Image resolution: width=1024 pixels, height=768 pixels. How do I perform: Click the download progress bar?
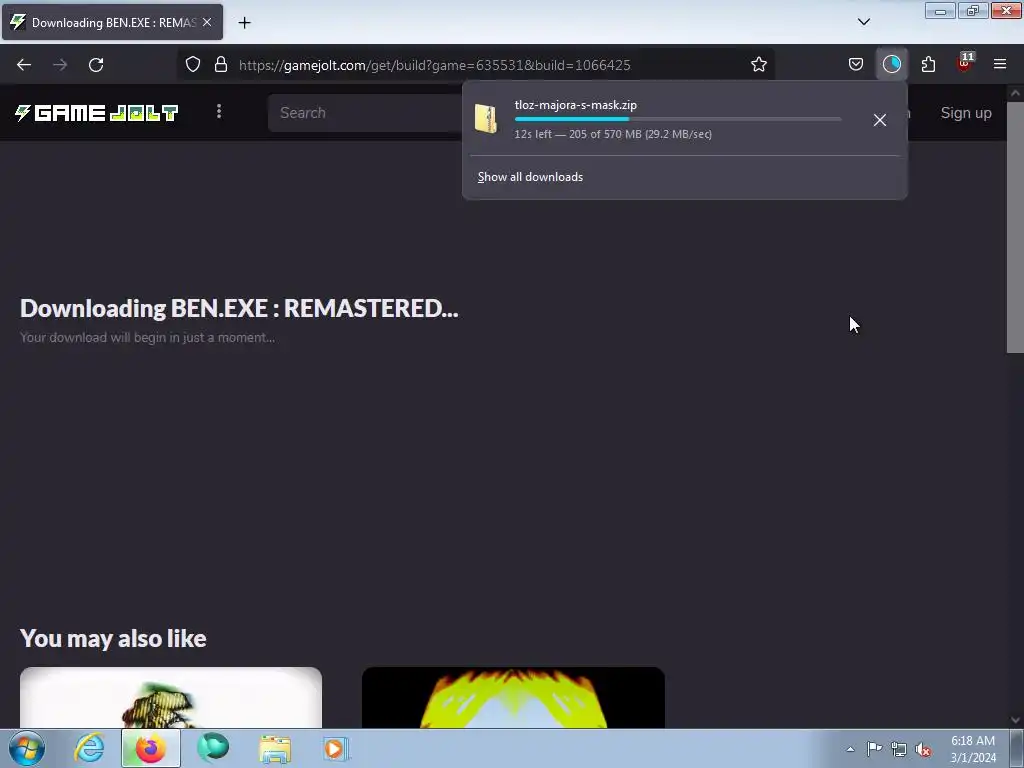coord(678,119)
